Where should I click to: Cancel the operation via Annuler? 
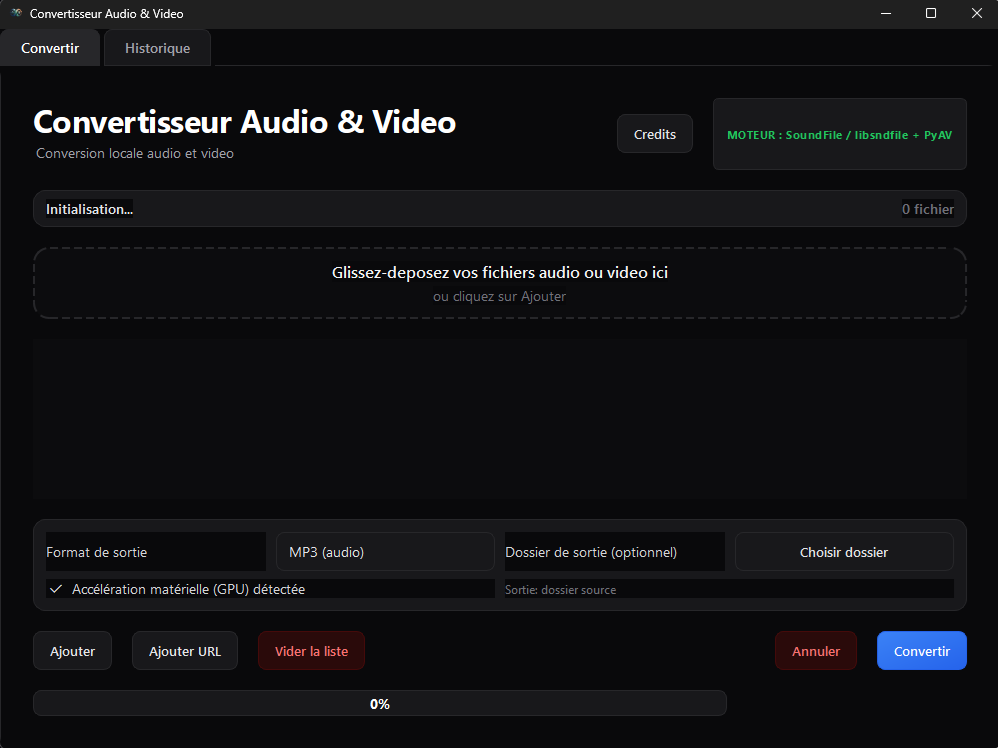coord(816,650)
